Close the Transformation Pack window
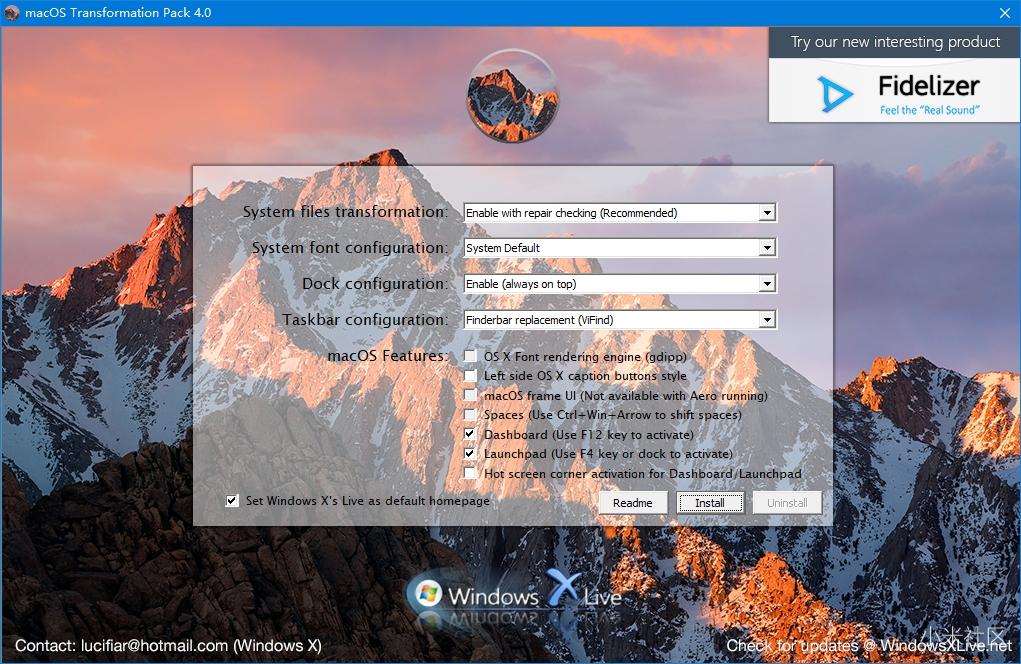 coord(1005,13)
